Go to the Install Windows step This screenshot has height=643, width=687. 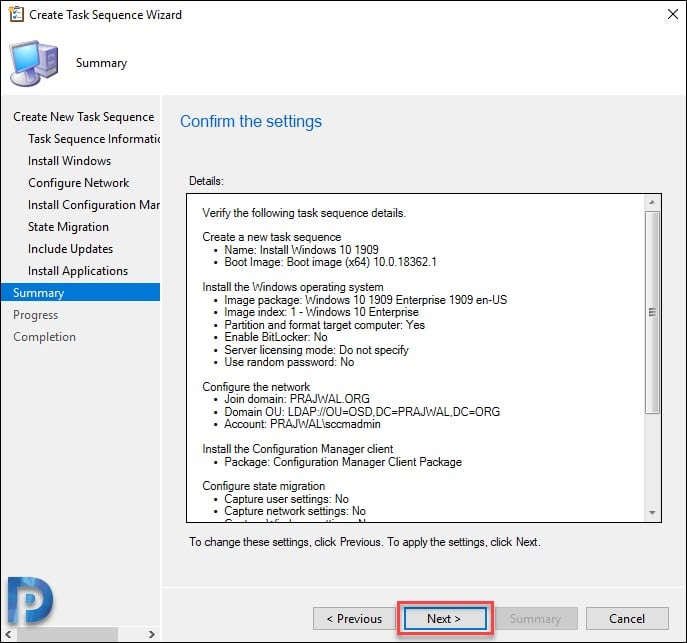[70, 161]
